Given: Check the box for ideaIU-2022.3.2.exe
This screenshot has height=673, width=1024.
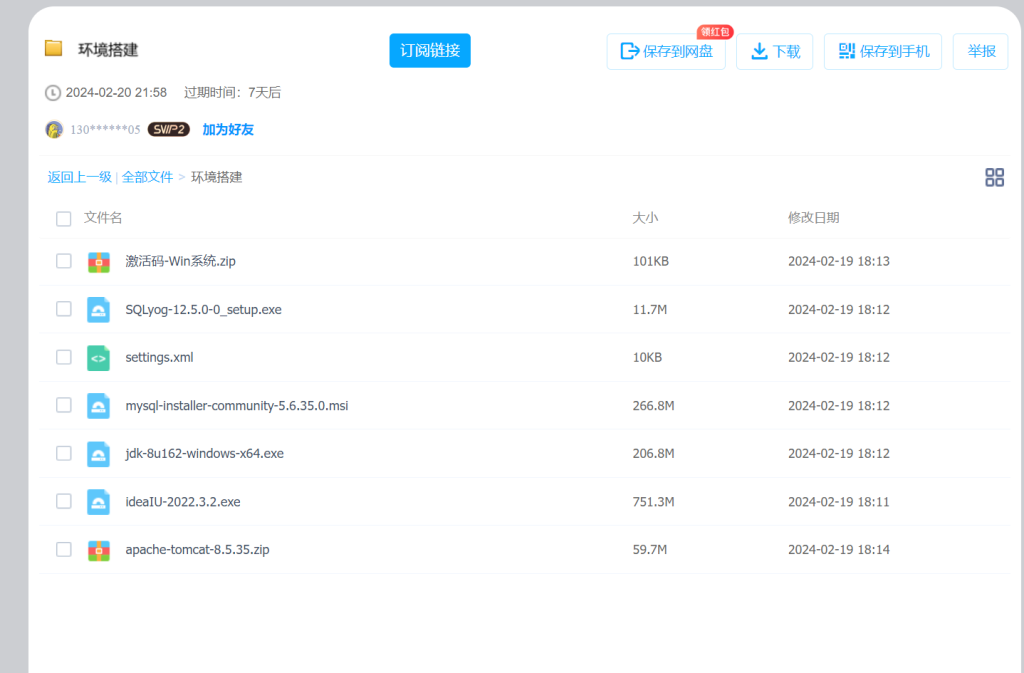Looking at the screenshot, I should [x=63, y=501].
